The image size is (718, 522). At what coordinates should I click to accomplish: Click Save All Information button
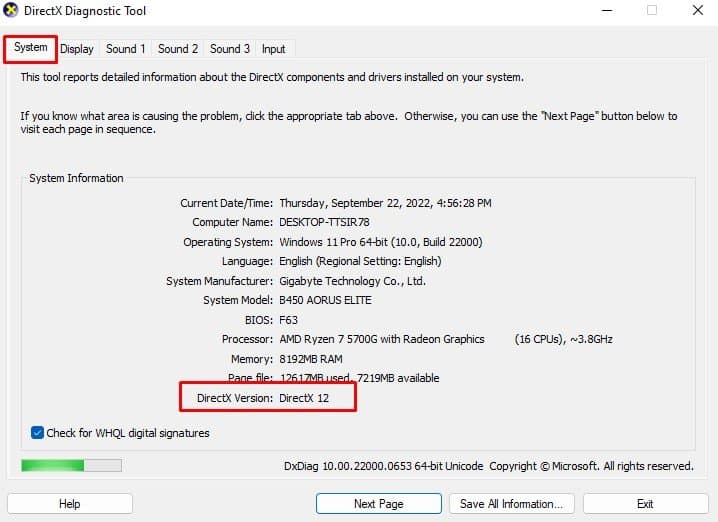tap(511, 504)
